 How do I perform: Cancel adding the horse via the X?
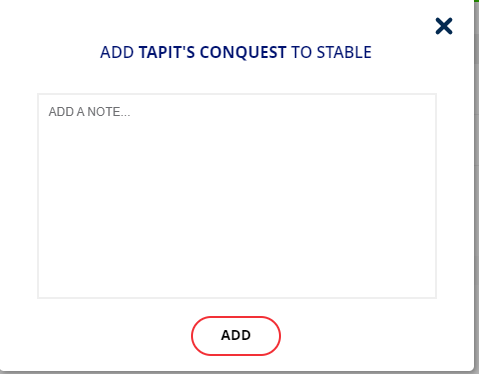(444, 26)
